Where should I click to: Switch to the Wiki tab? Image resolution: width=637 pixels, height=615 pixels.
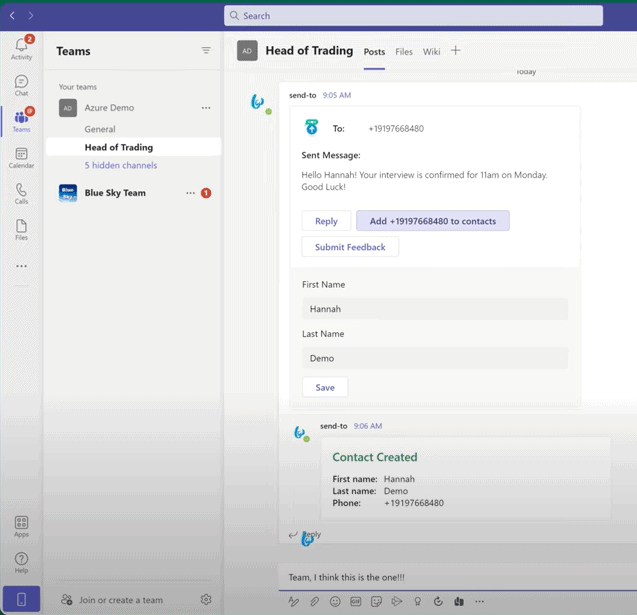431,52
